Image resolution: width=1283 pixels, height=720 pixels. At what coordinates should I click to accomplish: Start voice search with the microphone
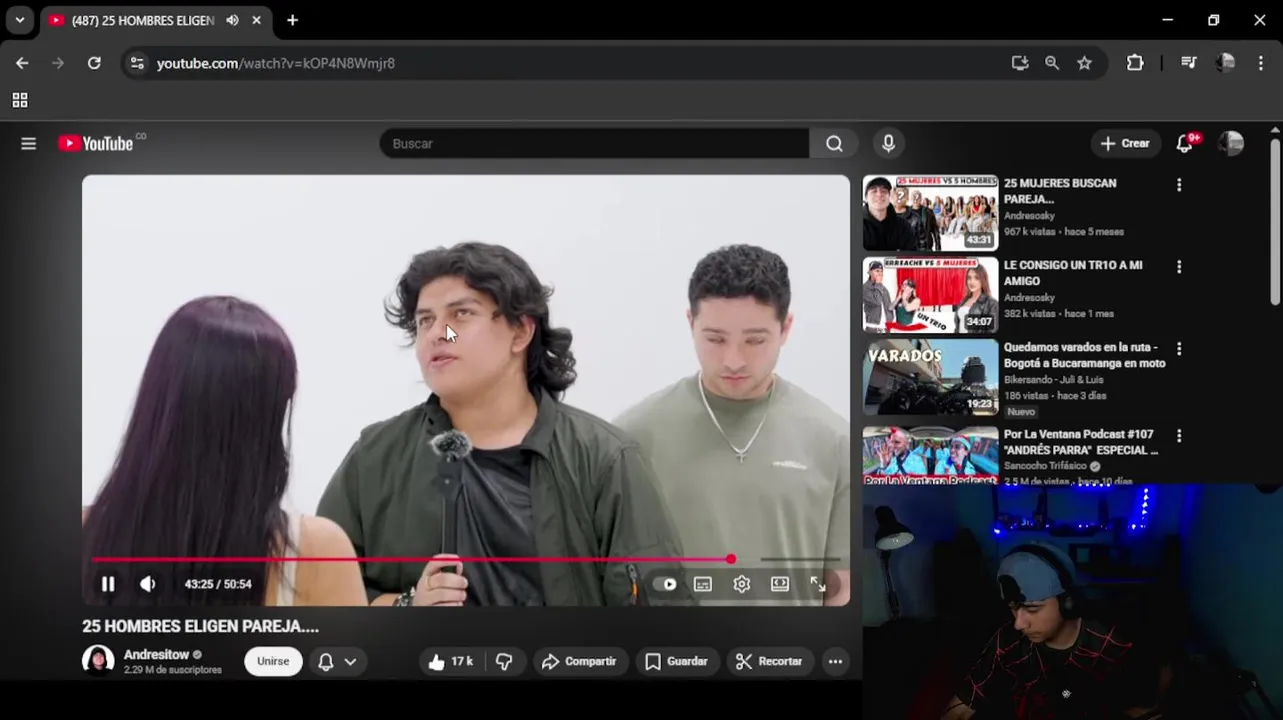pos(888,143)
